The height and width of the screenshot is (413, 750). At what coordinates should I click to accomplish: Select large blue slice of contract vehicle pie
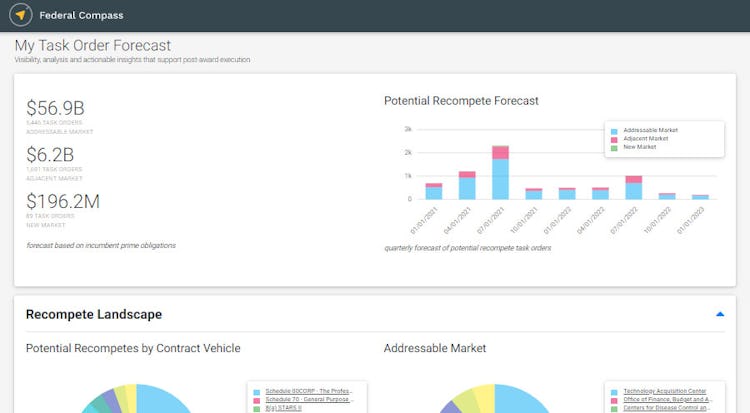click(160, 398)
